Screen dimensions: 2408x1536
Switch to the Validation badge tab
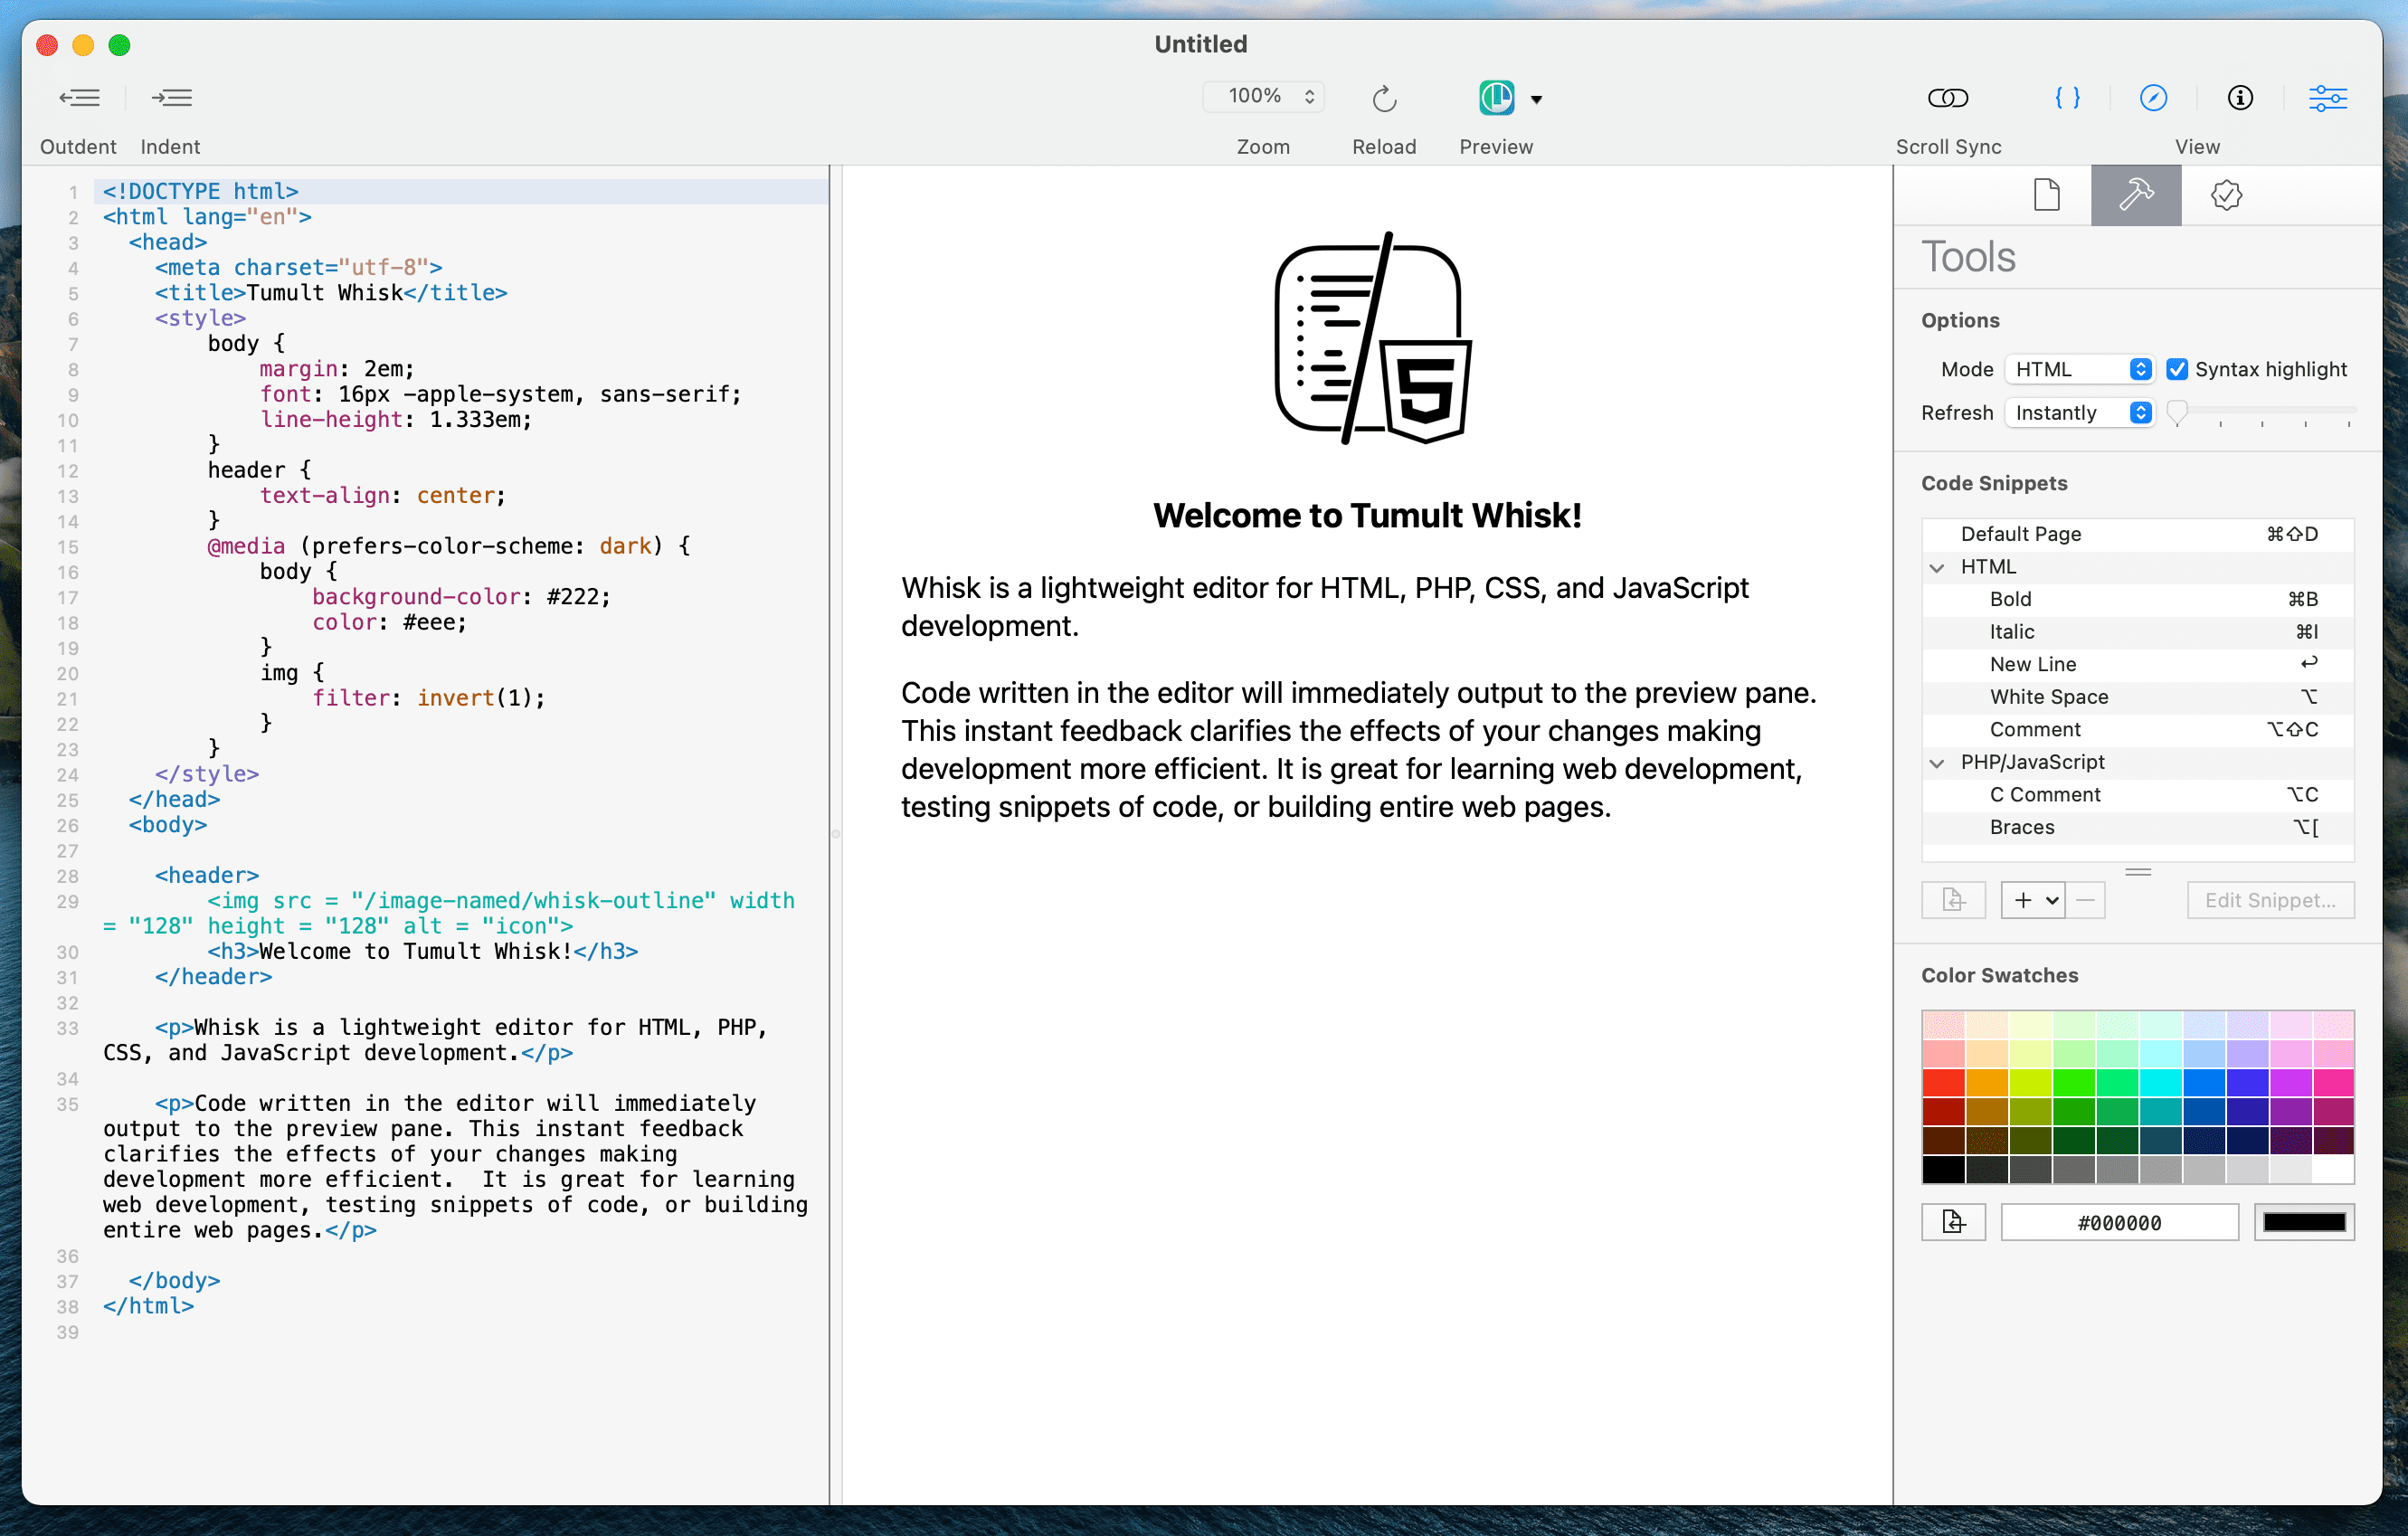point(2226,195)
